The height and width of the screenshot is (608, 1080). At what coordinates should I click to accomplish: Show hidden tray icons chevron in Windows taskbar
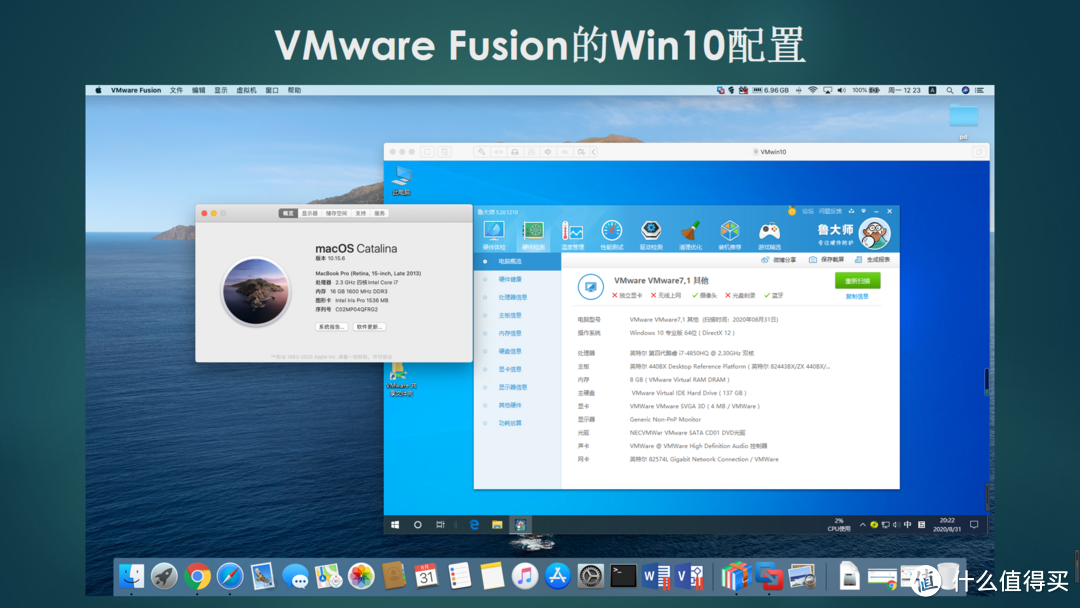(x=862, y=525)
